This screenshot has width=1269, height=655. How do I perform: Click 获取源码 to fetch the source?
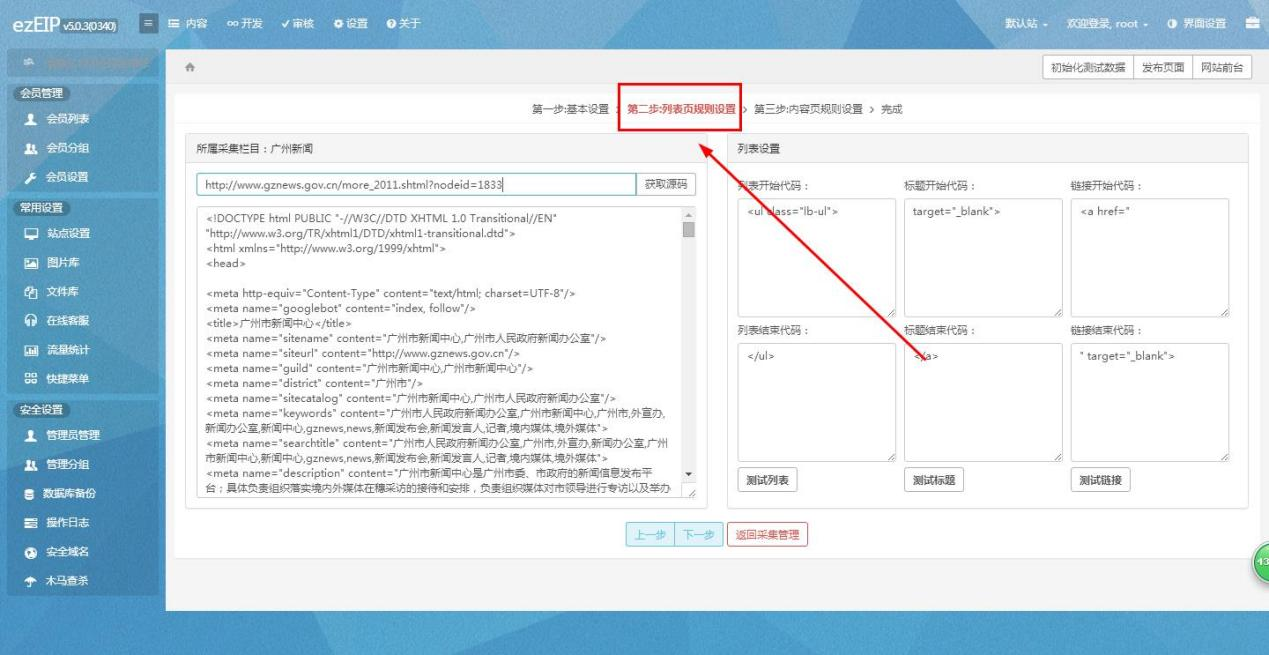[x=666, y=185]
